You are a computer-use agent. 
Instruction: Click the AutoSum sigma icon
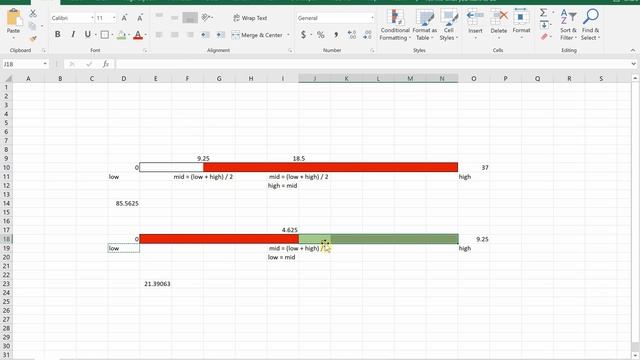pos(543,13)
